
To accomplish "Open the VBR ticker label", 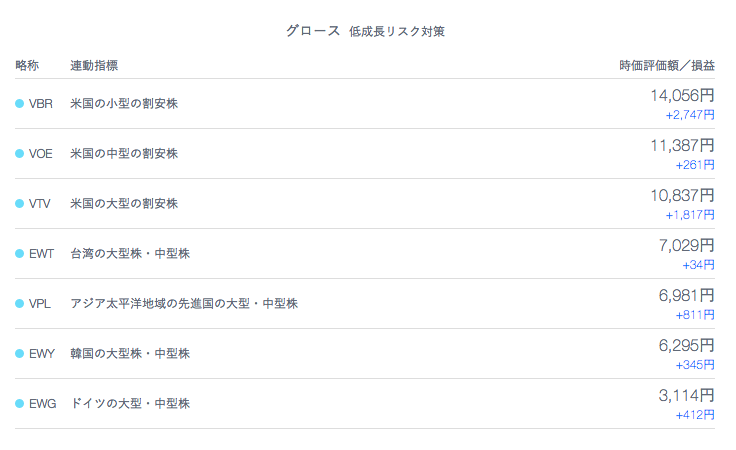I will (x=41, y=104).
